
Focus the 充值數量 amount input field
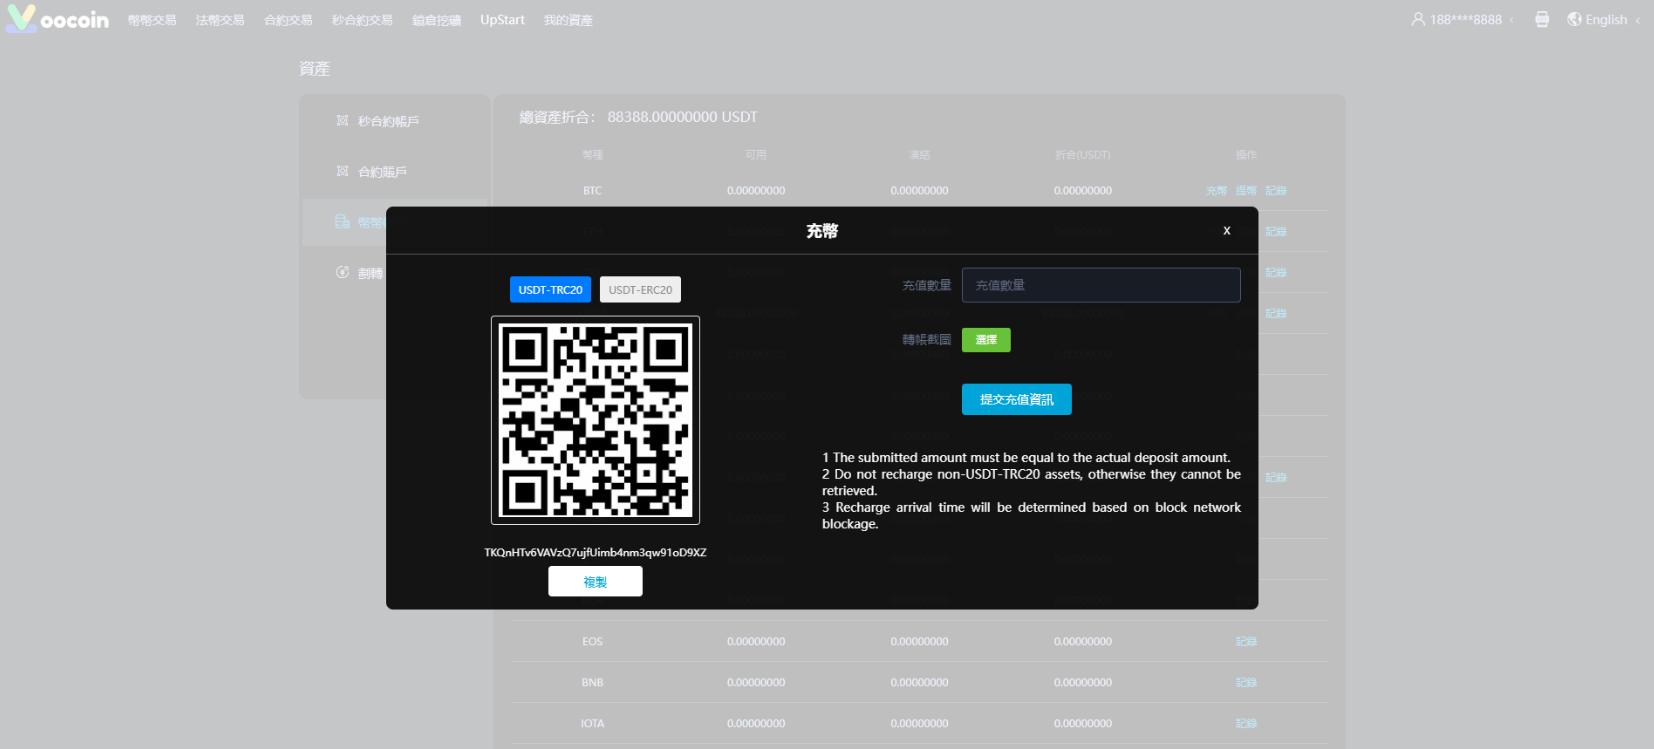tap(1101, 285)
